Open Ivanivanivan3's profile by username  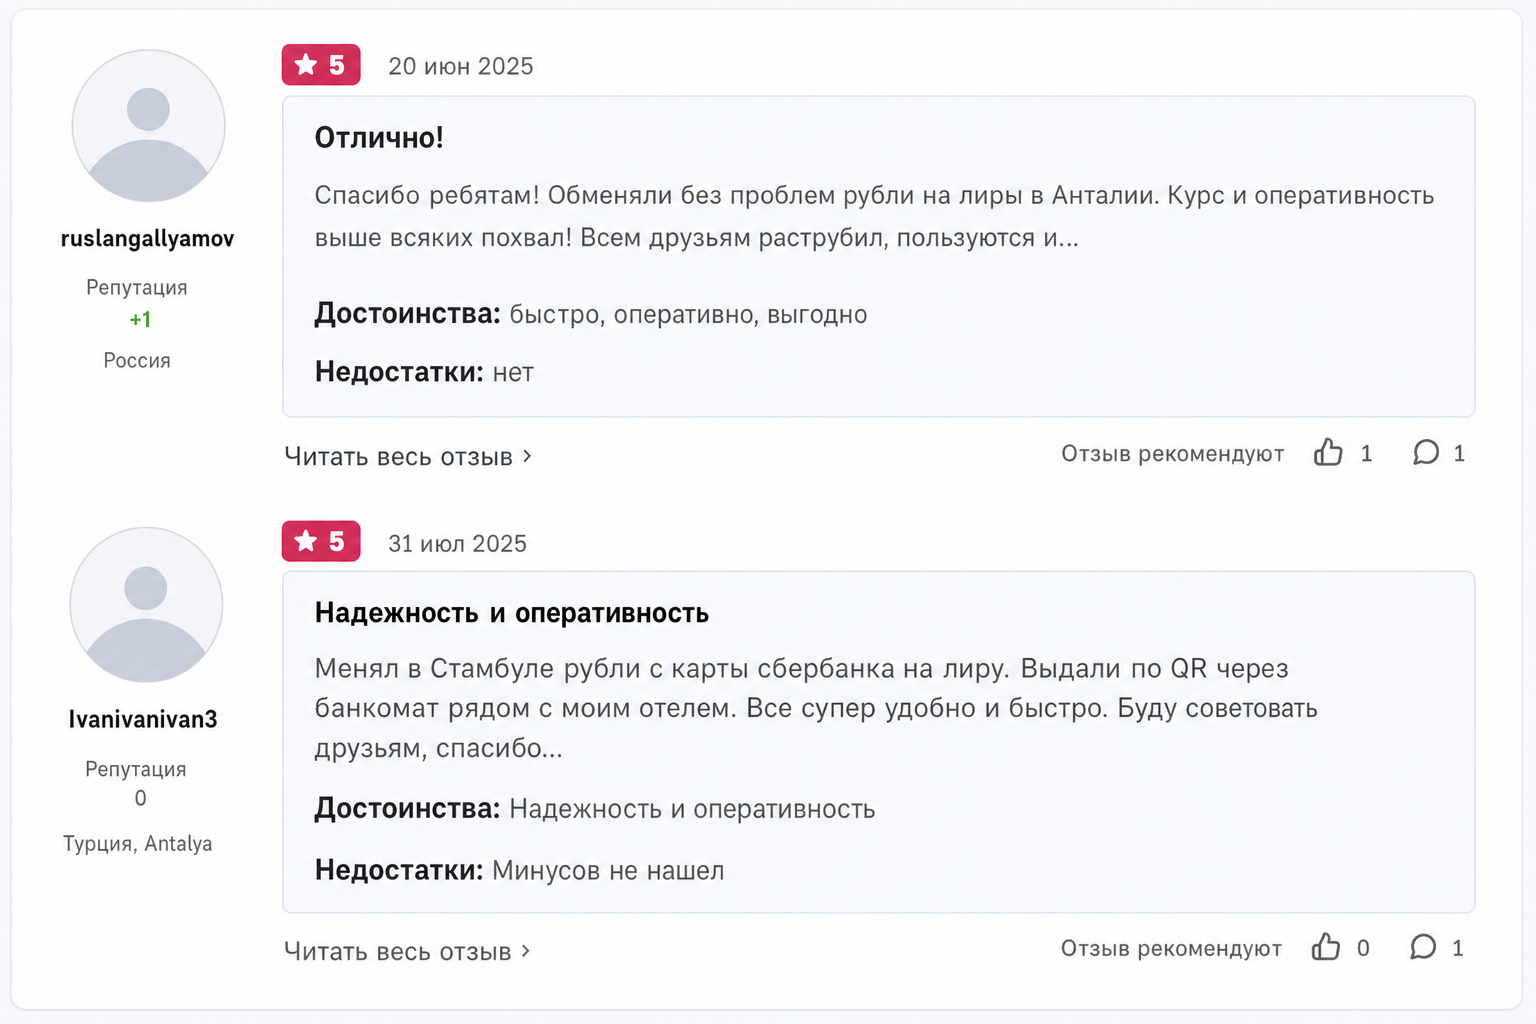pyautogui.click(x=142, y=719)
